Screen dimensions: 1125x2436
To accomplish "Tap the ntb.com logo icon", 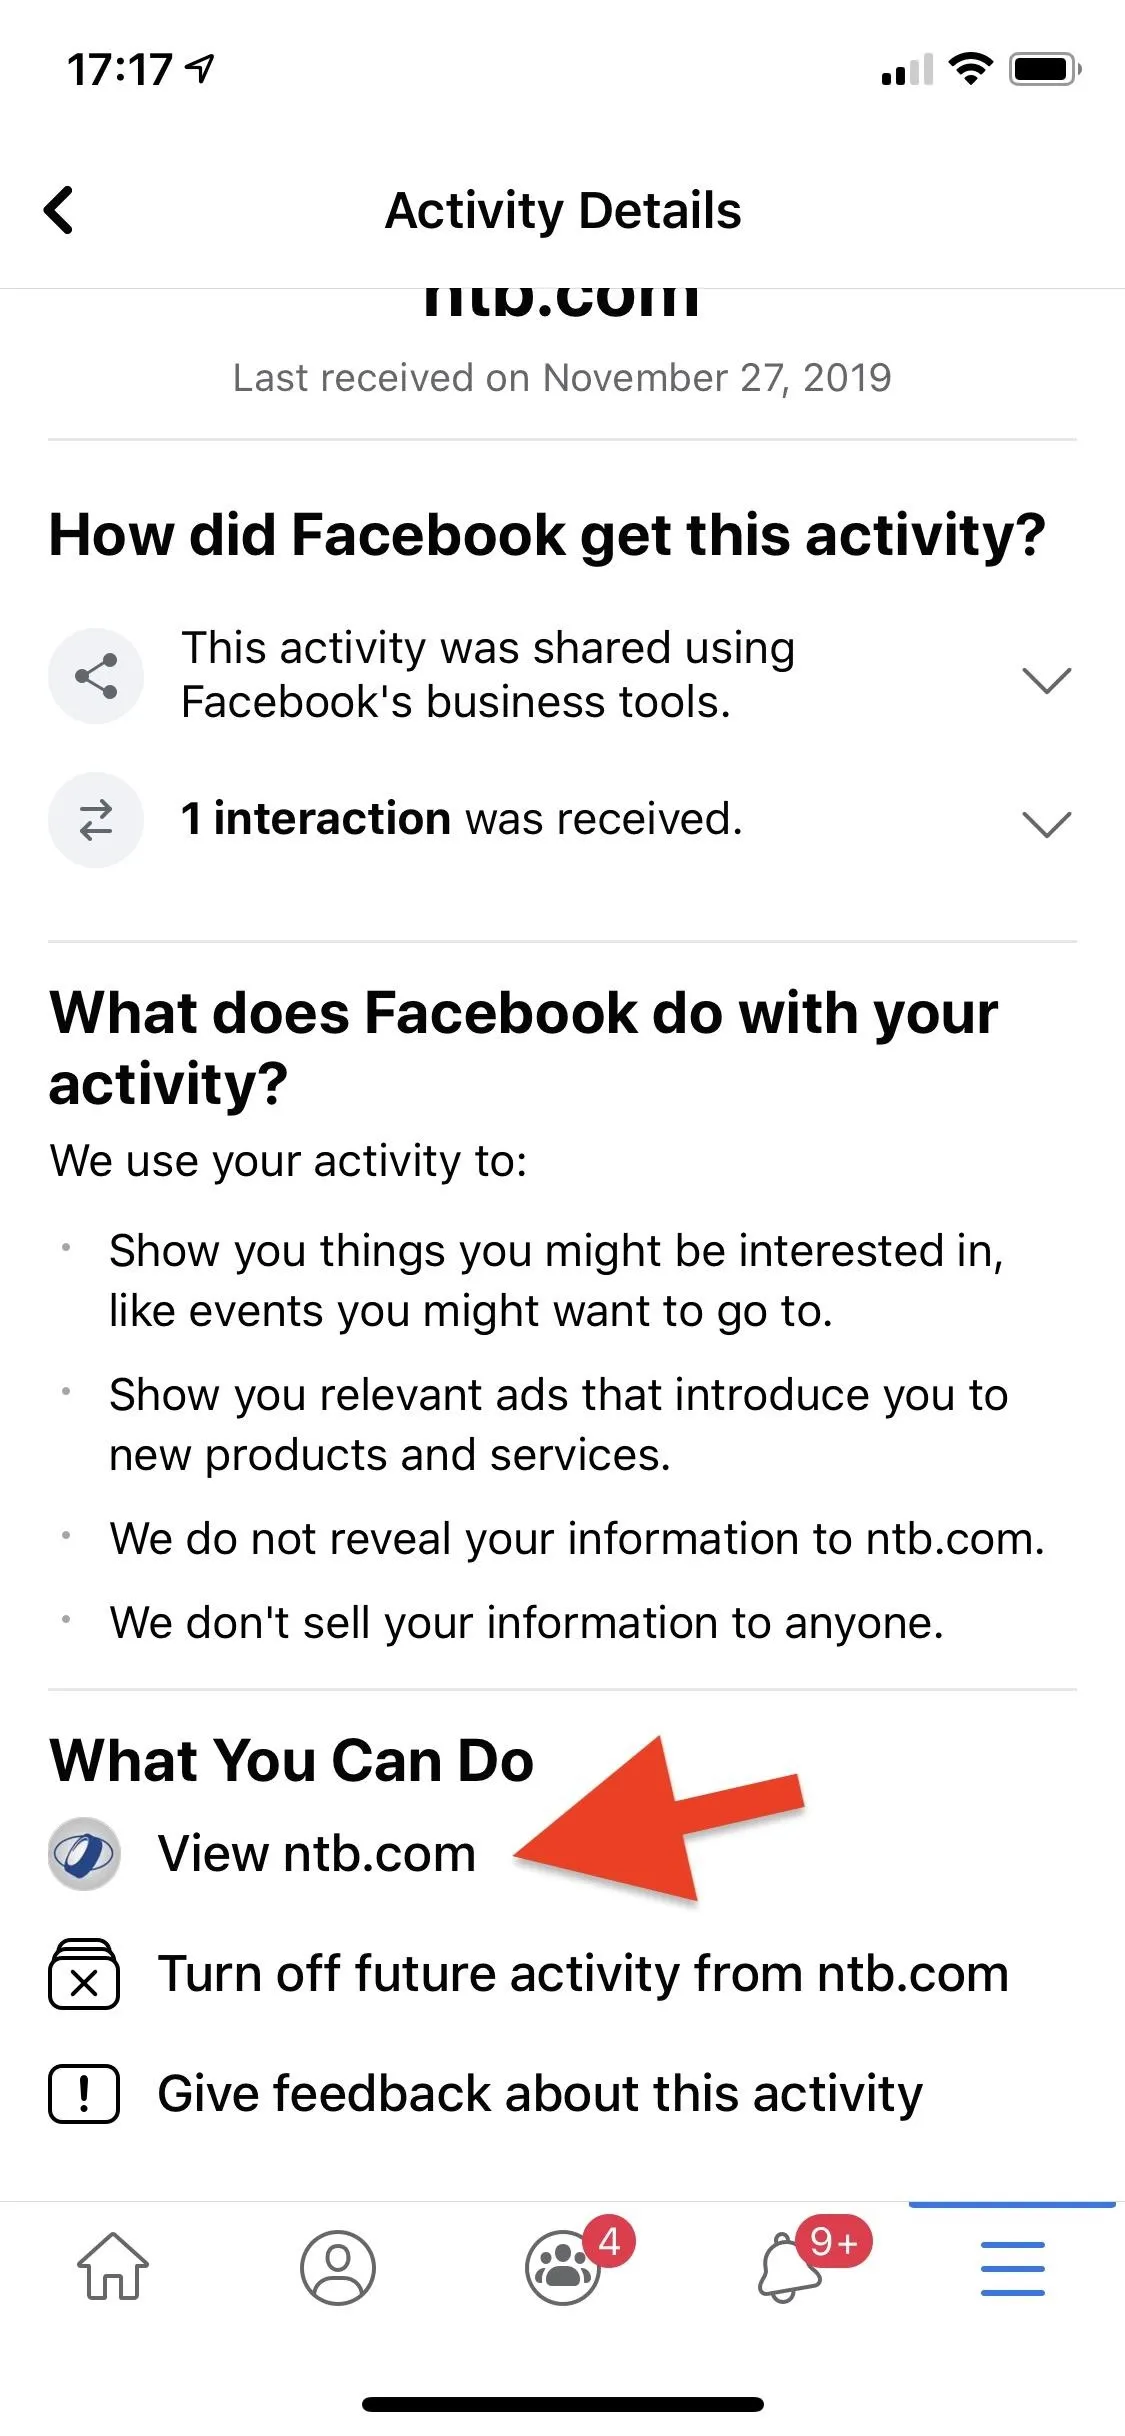I will (x=85, y=1854).
